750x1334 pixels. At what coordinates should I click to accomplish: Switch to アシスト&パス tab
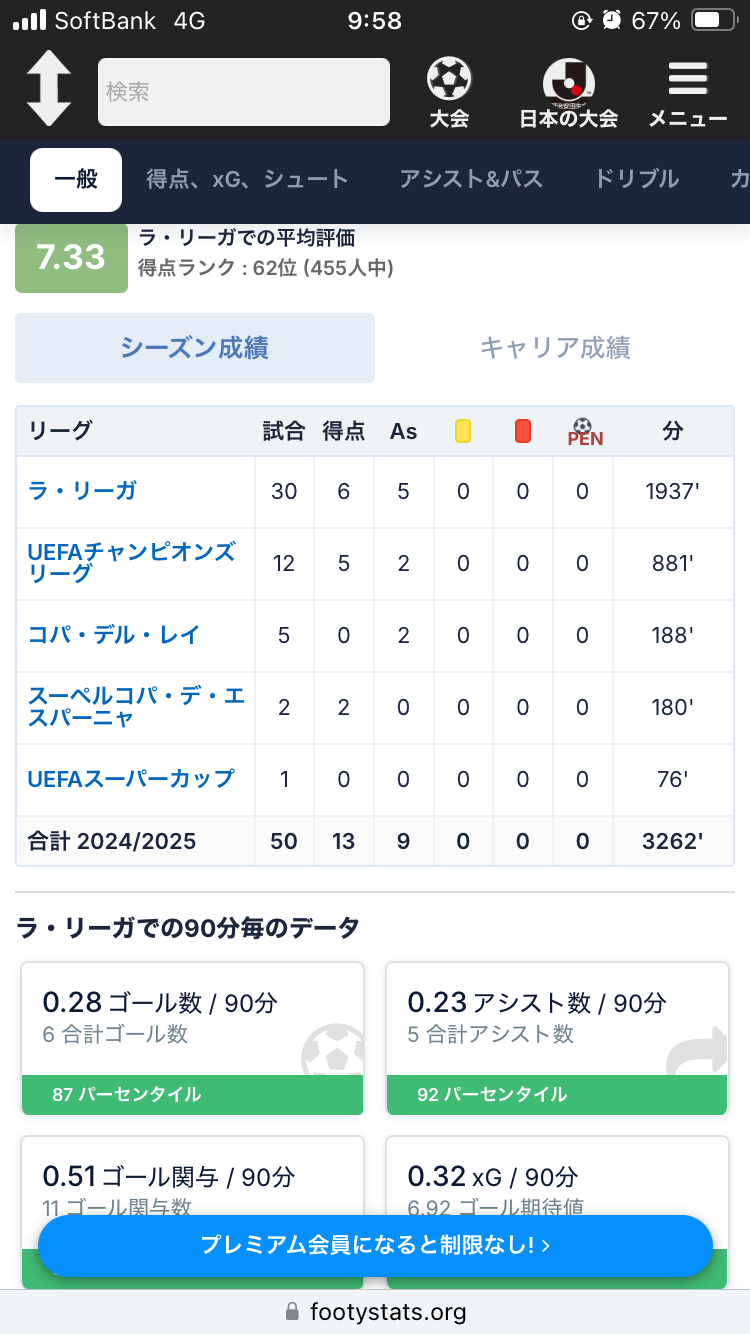(471, 180)
